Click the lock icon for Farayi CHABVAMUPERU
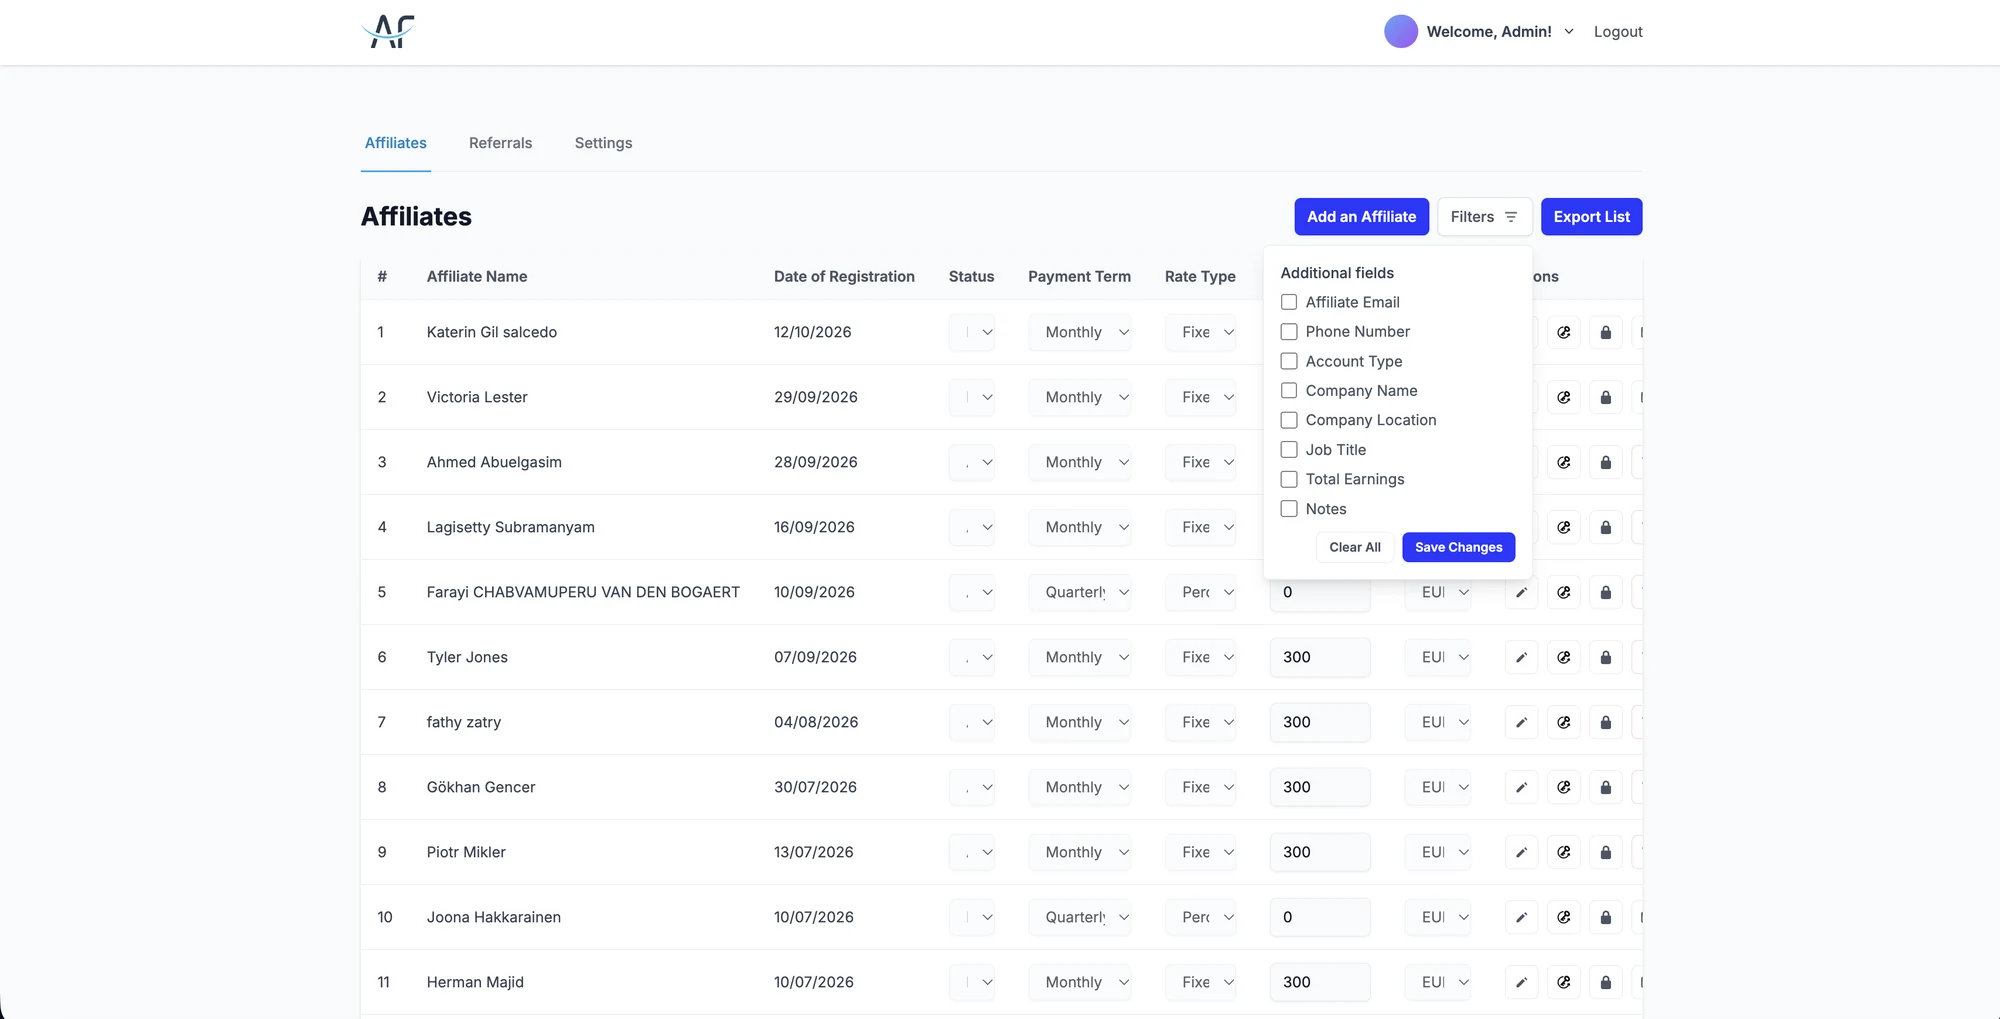 coord(1606,592)
